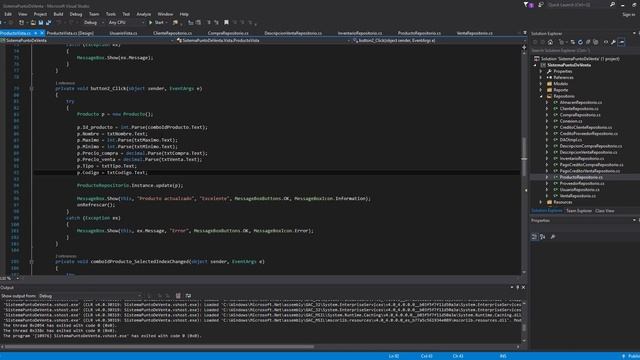
Task: Select AlmacenRepositorio.cs in Solution Explorer
Action: pyautogui.click(x=580, y=102)
